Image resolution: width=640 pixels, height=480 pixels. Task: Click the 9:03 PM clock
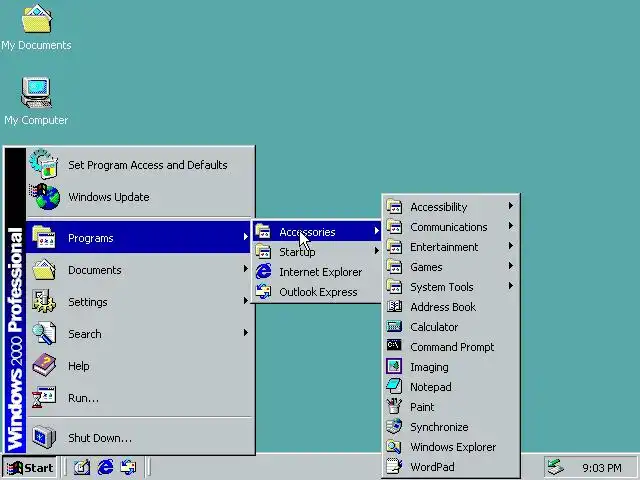[x=602, y=468]
